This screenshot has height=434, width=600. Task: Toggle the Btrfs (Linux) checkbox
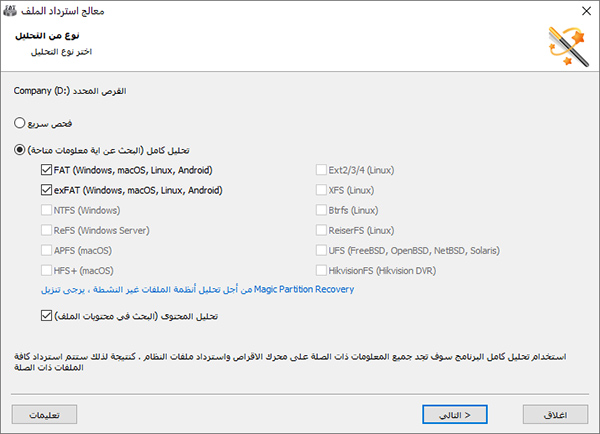[321, 210]
